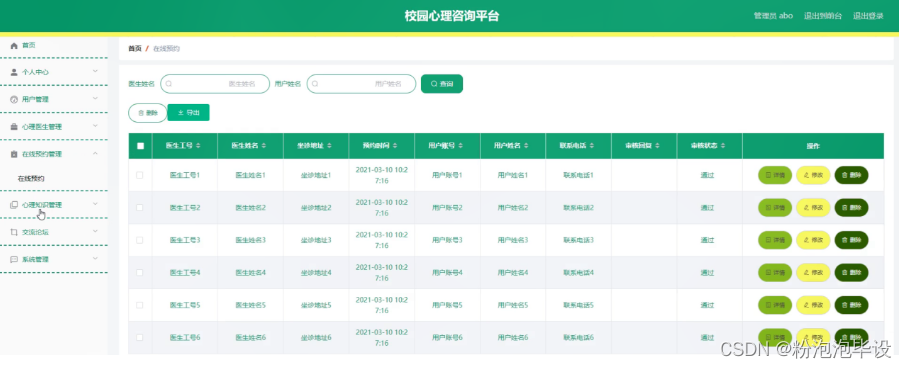This screenshot has height=368, width=907.
Task: Expand 个人中心 with its chevron arrow
Action: (95, 72)
